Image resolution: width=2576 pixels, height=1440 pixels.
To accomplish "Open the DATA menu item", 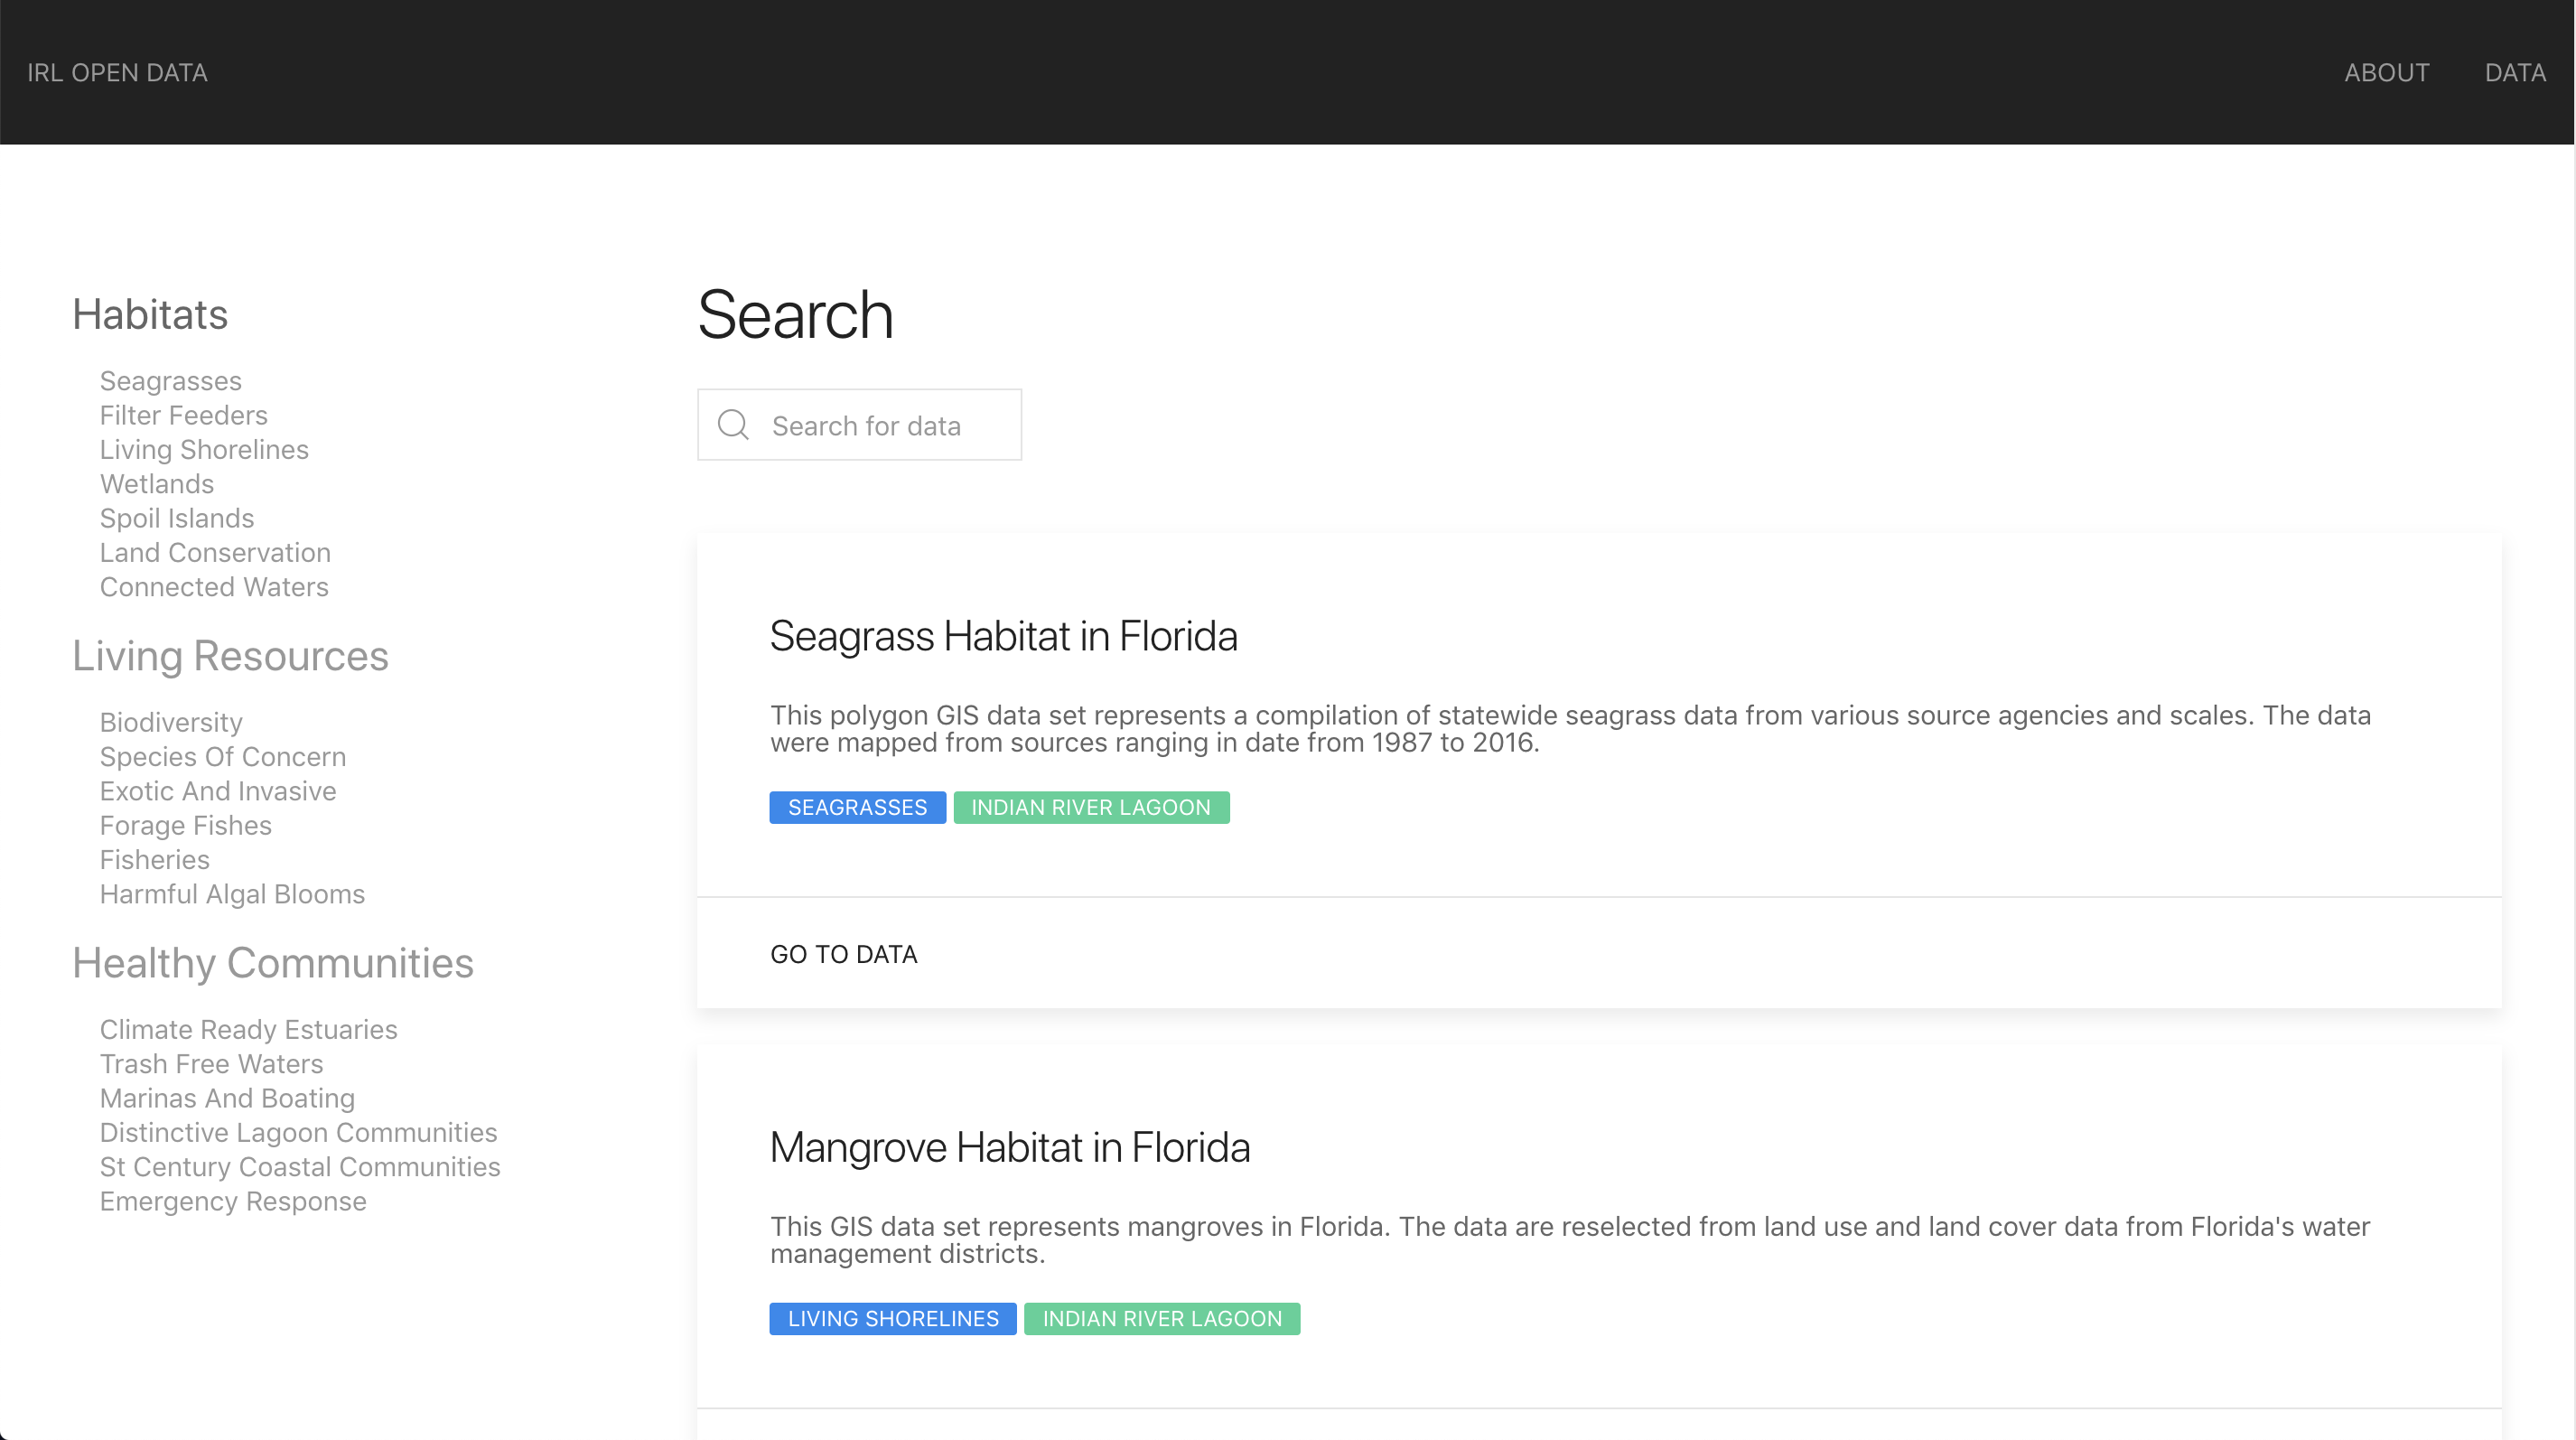I will (x=2514, y=73).
